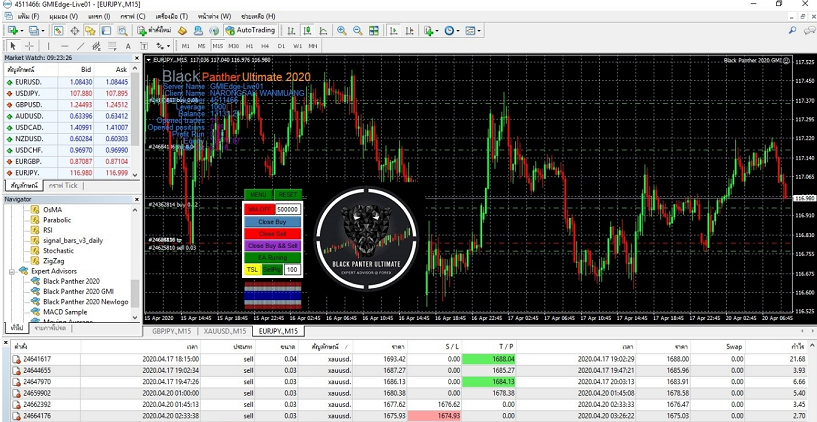Select the crosshair cursor tool
This screenshot has width=817, height=422.
click(x=29, y=46)
